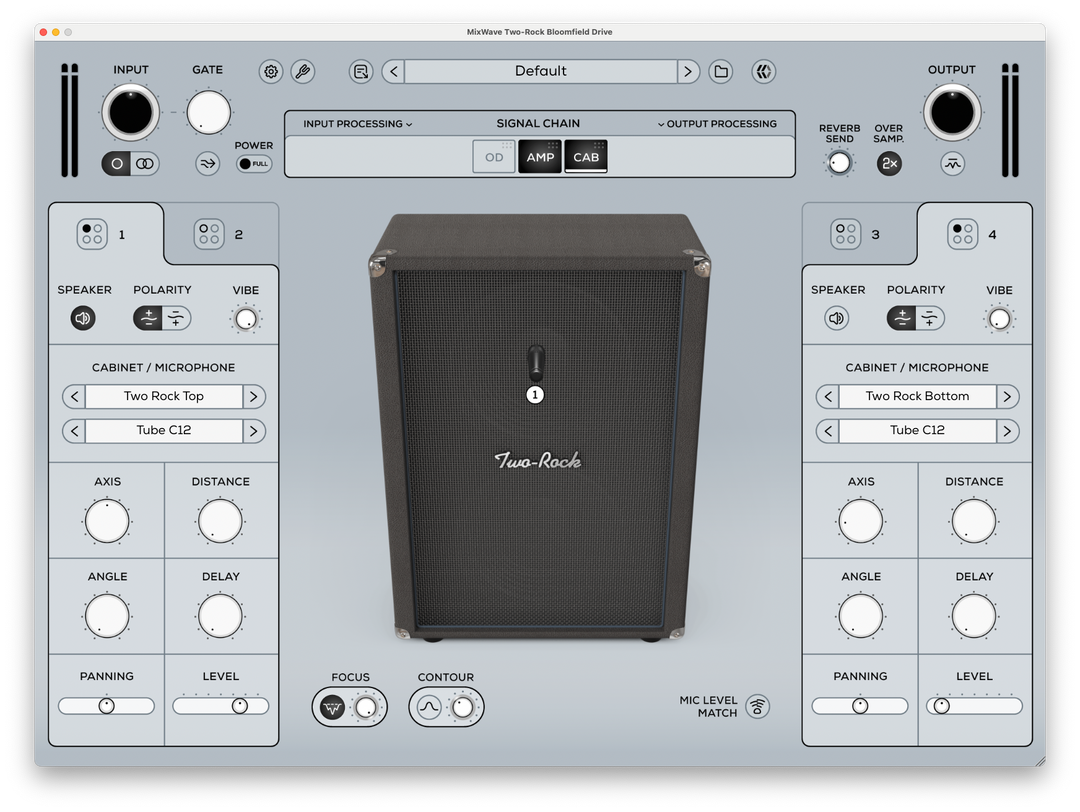Select the AMP block in signal chain

540,157
